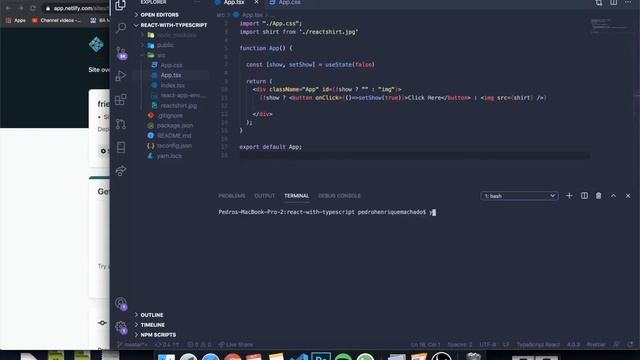Maximize the terminal panel with up chevron
640x360 pixels.
pos(613,196)
